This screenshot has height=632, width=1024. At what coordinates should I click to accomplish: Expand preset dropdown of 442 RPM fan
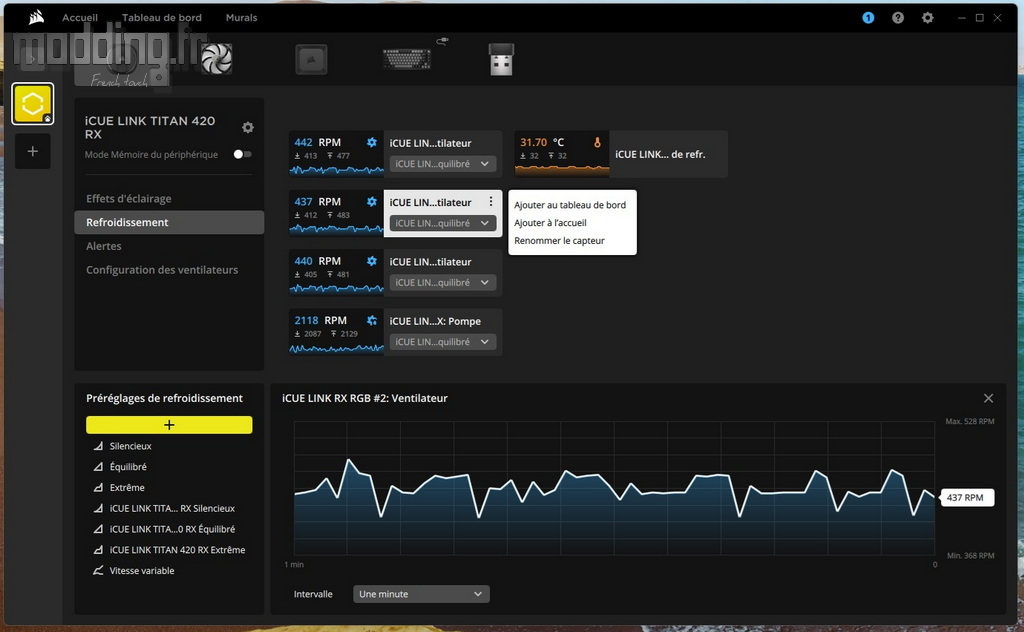(x=443, y=164)
